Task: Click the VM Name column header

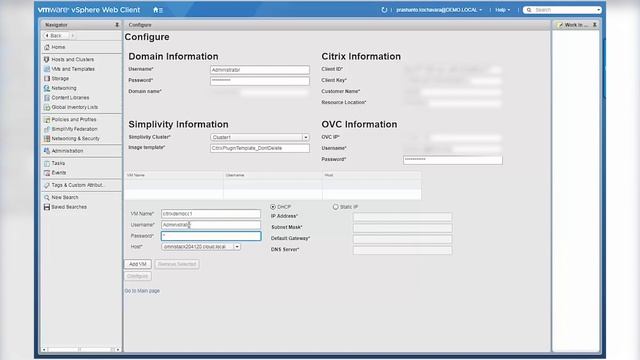Action: pos(174,175)
